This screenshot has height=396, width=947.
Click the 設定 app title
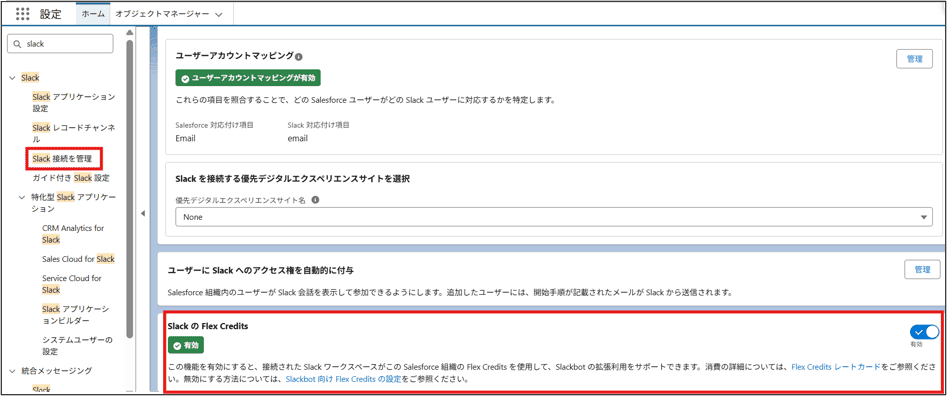(50, 14)
